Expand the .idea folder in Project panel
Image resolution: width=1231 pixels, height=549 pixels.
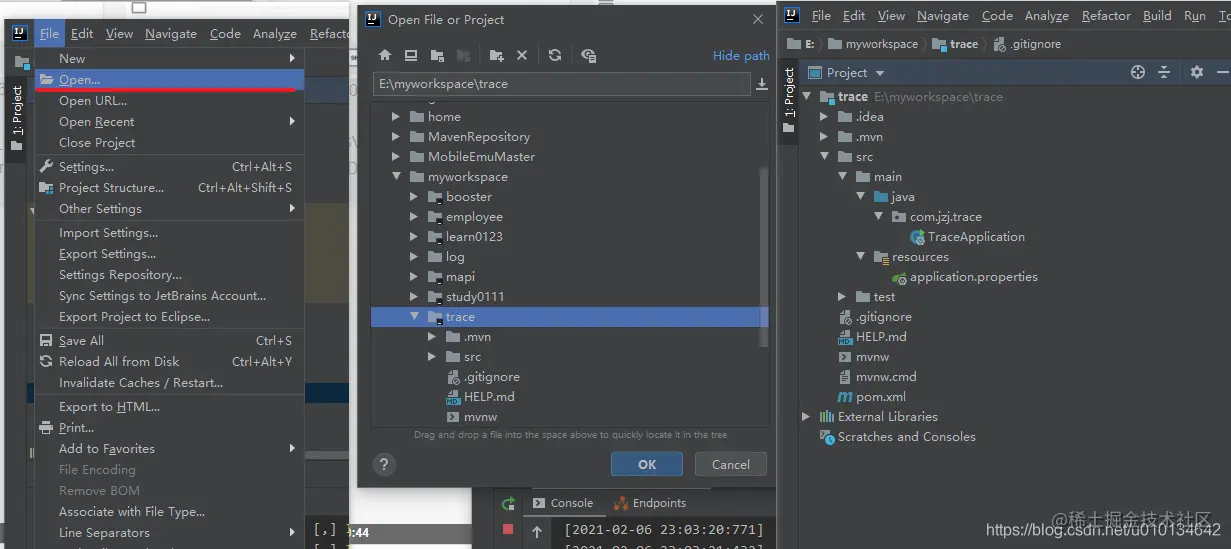(824, 117)
